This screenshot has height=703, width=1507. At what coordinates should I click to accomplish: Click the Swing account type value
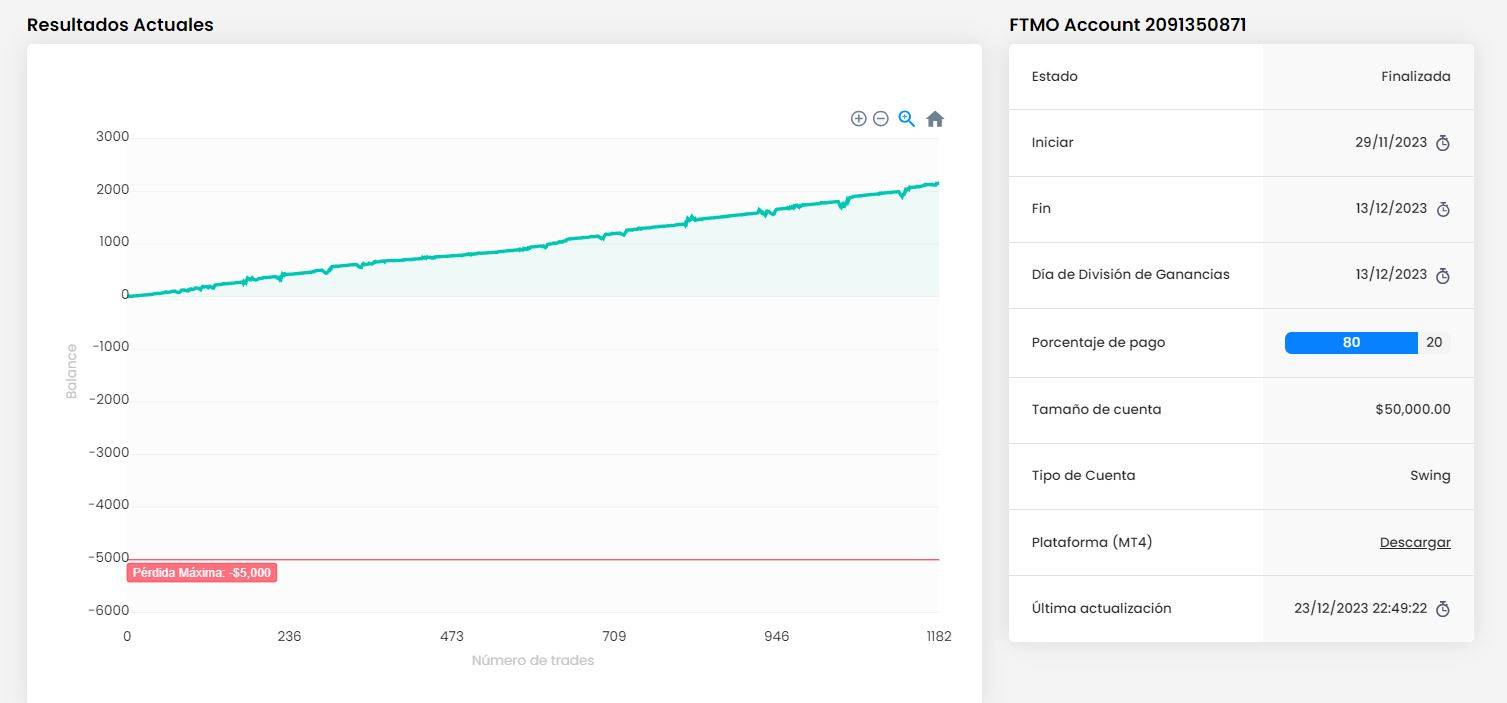(1430, 475)
